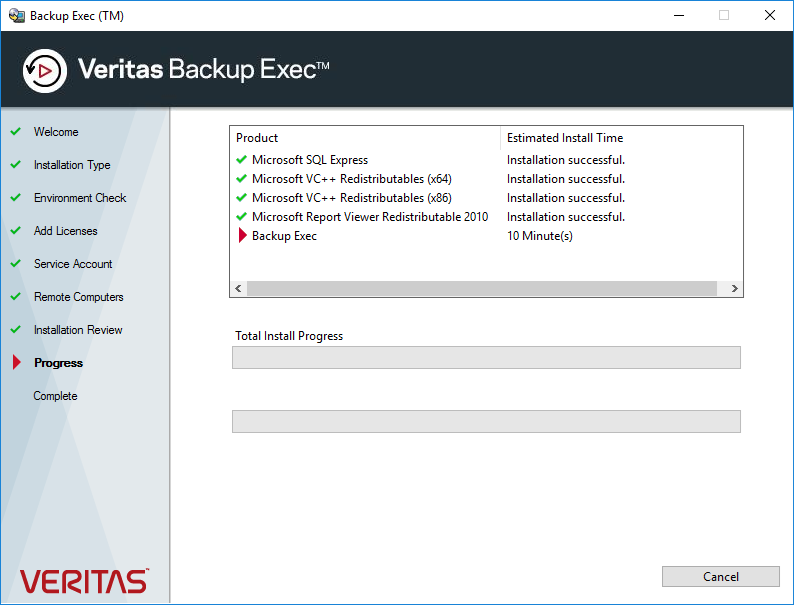Click Microsoft VC++ Redistributables (x86) text

point(352,198)
